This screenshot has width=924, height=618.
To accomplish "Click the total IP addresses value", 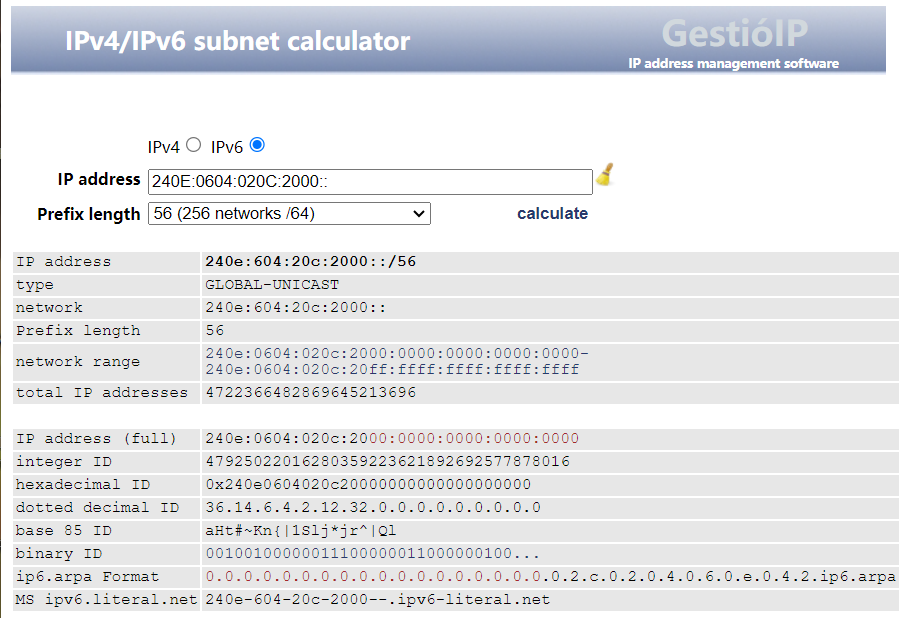I will 310,392.
